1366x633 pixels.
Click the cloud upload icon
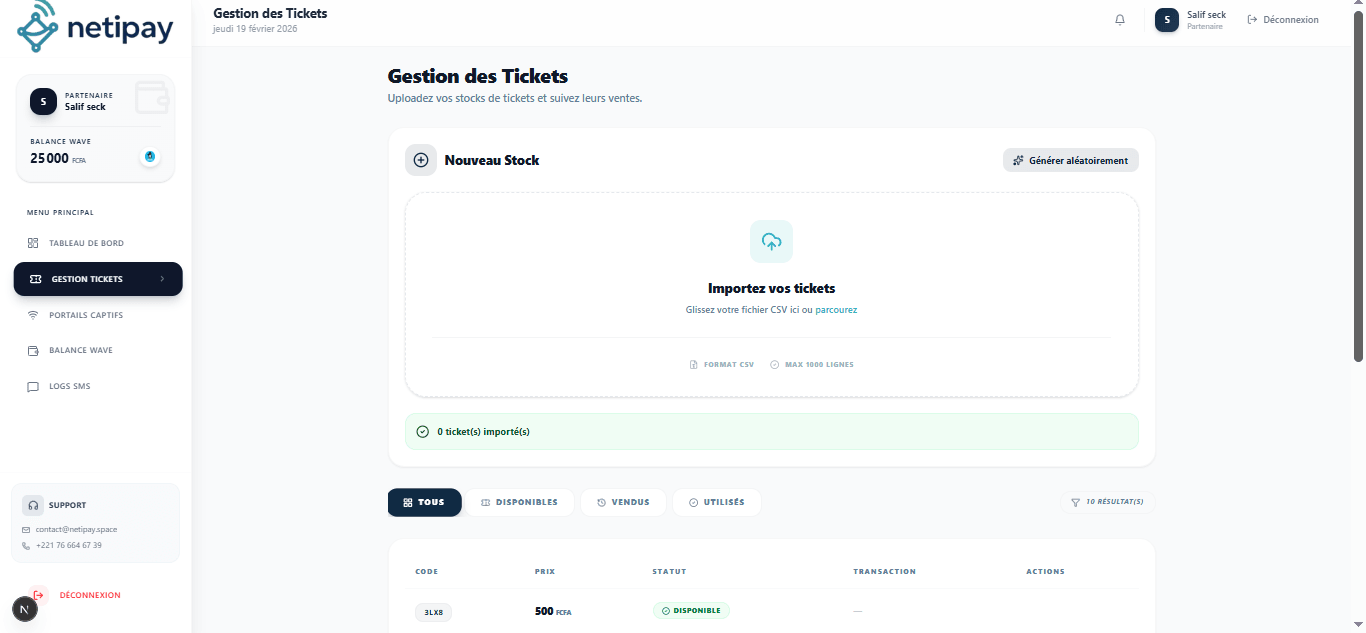tap(771, 241)
